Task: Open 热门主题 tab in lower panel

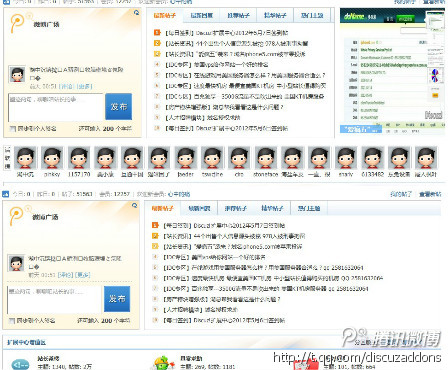Action: [x=309, y=208]
